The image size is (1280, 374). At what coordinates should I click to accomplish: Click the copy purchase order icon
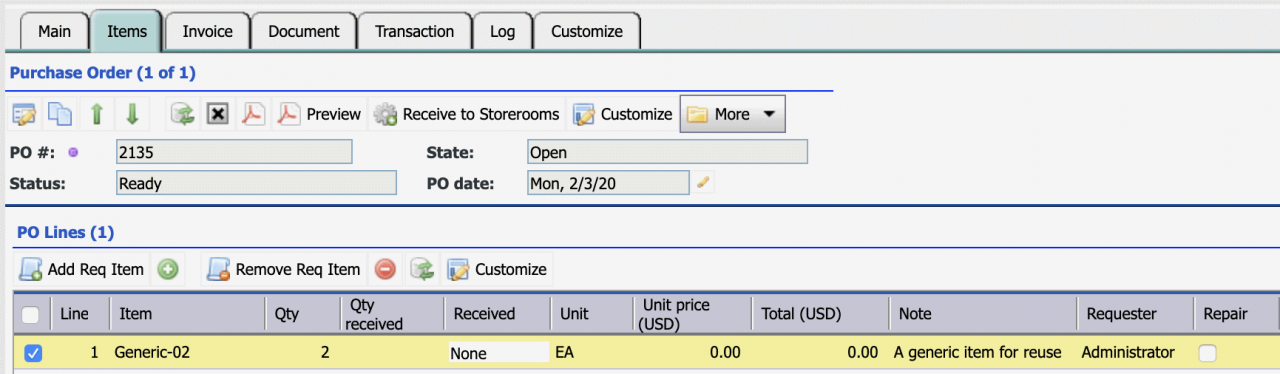[x=61, y=114]
